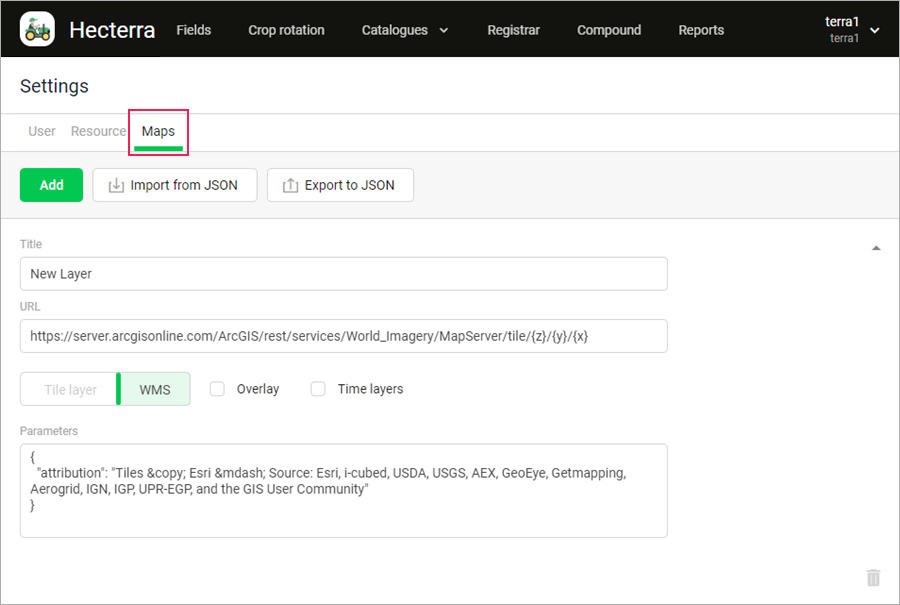This screenshot has width=900, height=605.
Task: Select the Maps settings tab
Action: coord(158,131)
